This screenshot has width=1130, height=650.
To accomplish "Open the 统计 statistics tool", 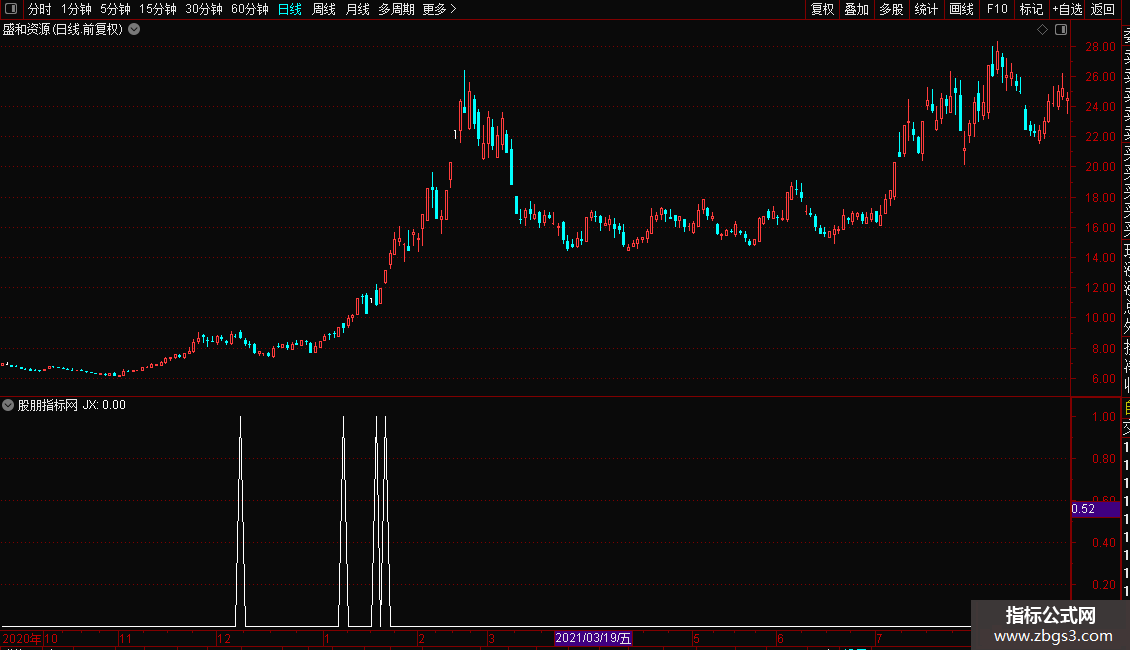I will click(926, 9).
